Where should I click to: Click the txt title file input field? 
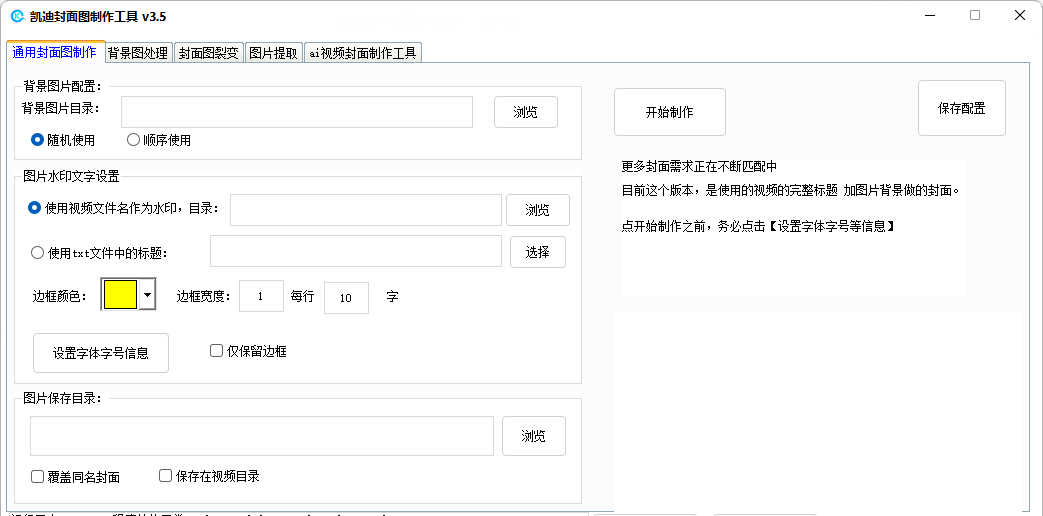tap(356, 251)
